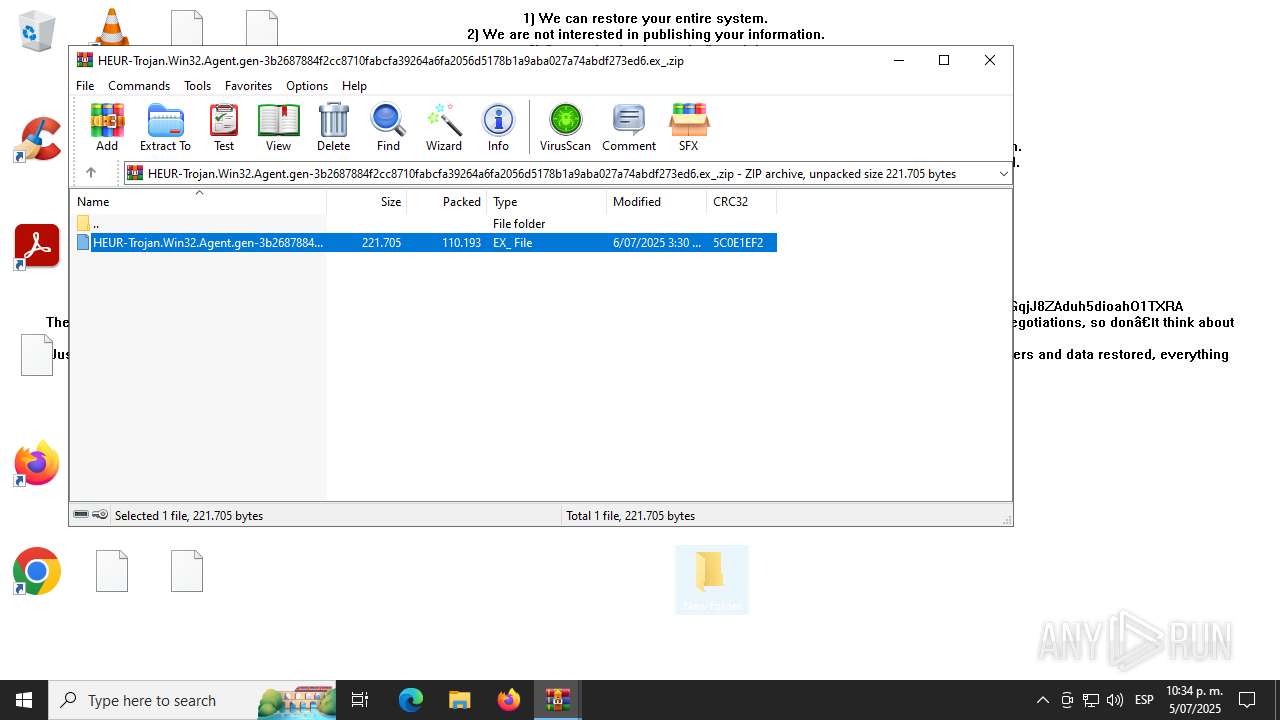Viewport: 1280px width, 720px height.
Task: Show archive Info
Action: coord(498,127)
